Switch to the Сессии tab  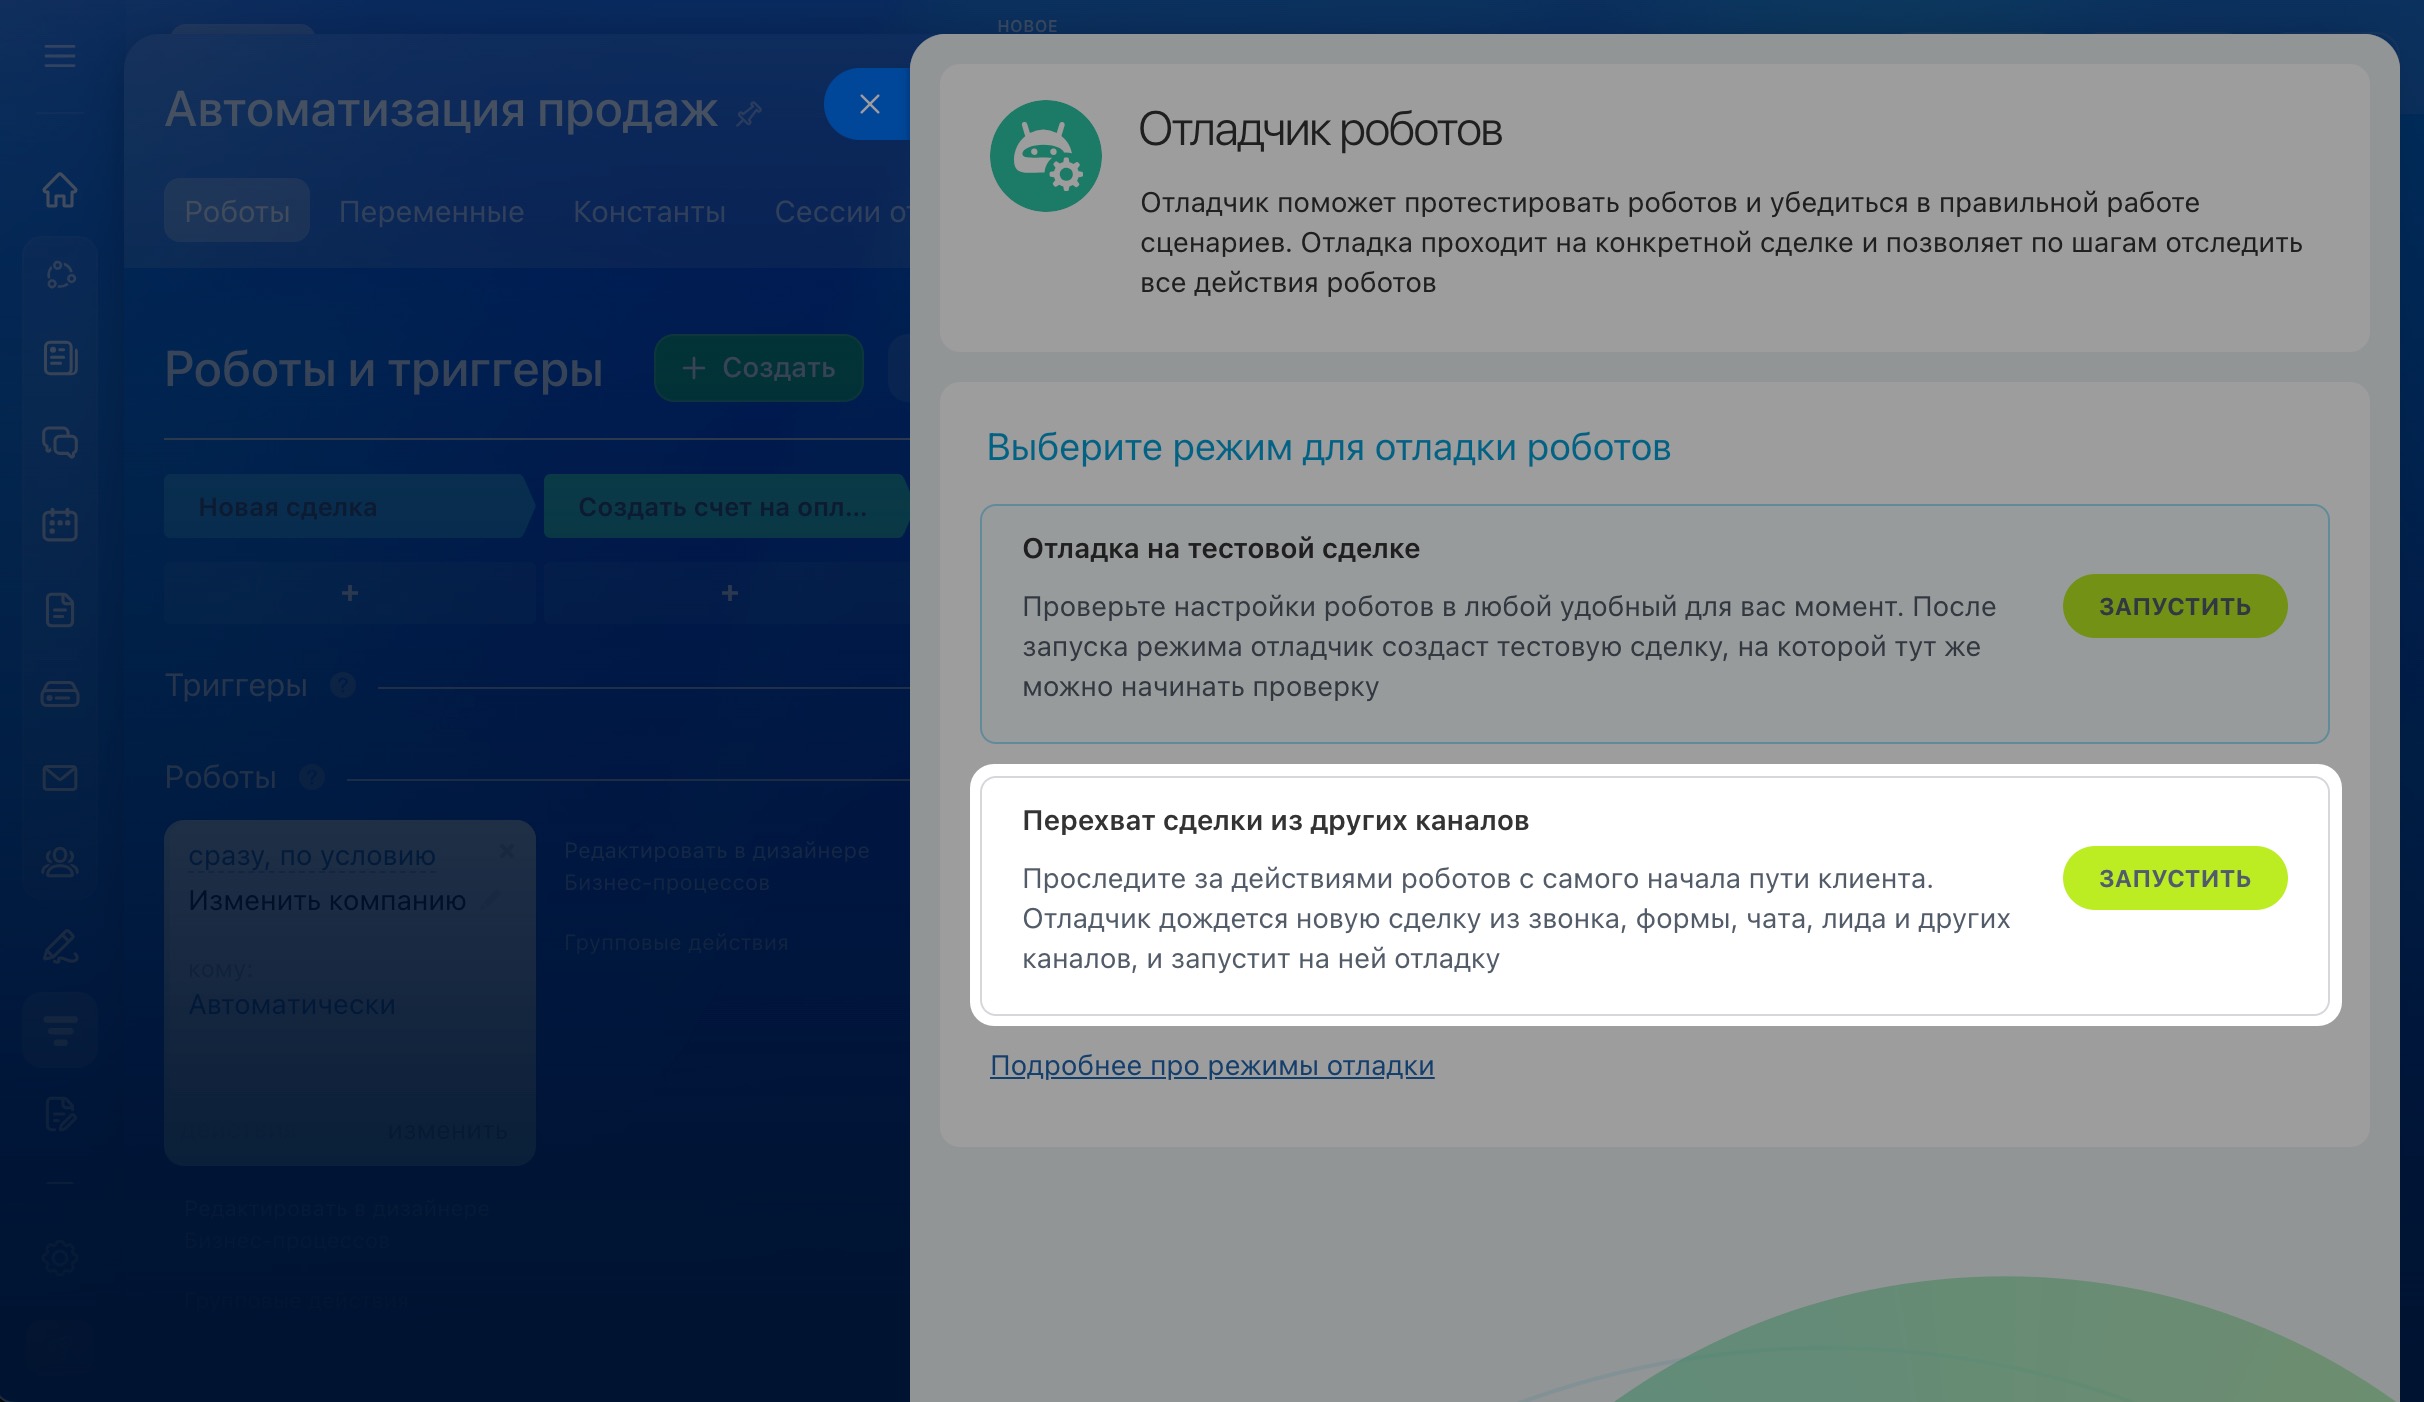pos(842,211)
